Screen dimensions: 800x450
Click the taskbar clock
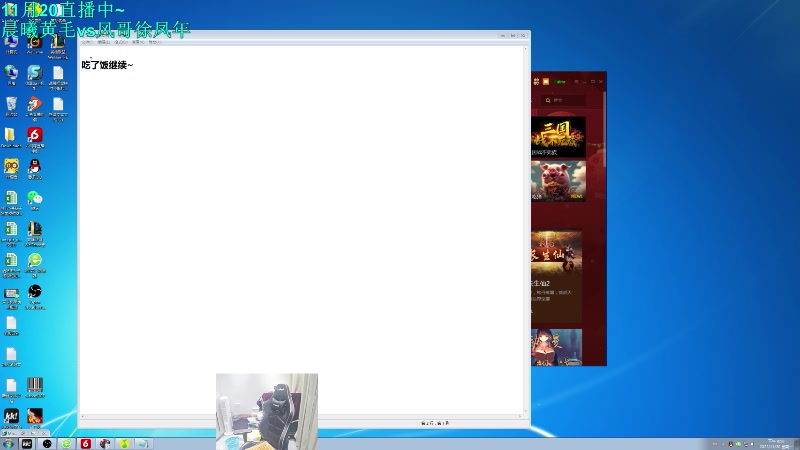point(776,444)
